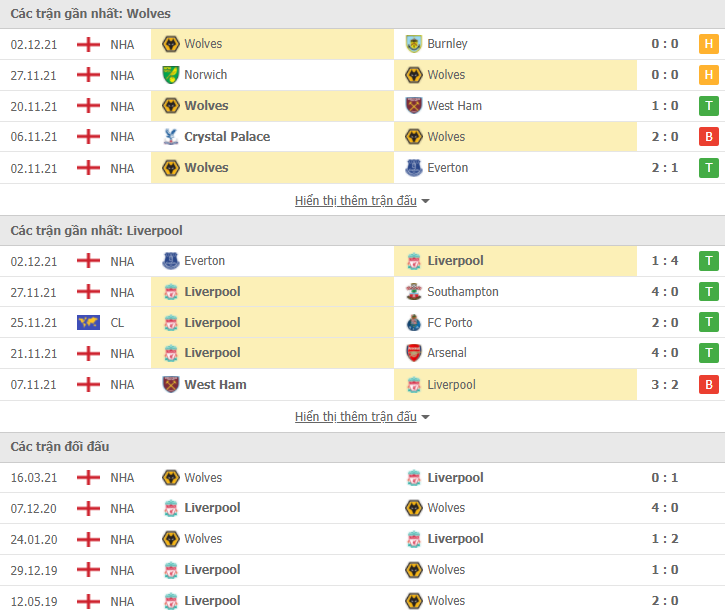Click the Southampton club crest icon
This screenshot has height=616, width=725.
point(413,292)
